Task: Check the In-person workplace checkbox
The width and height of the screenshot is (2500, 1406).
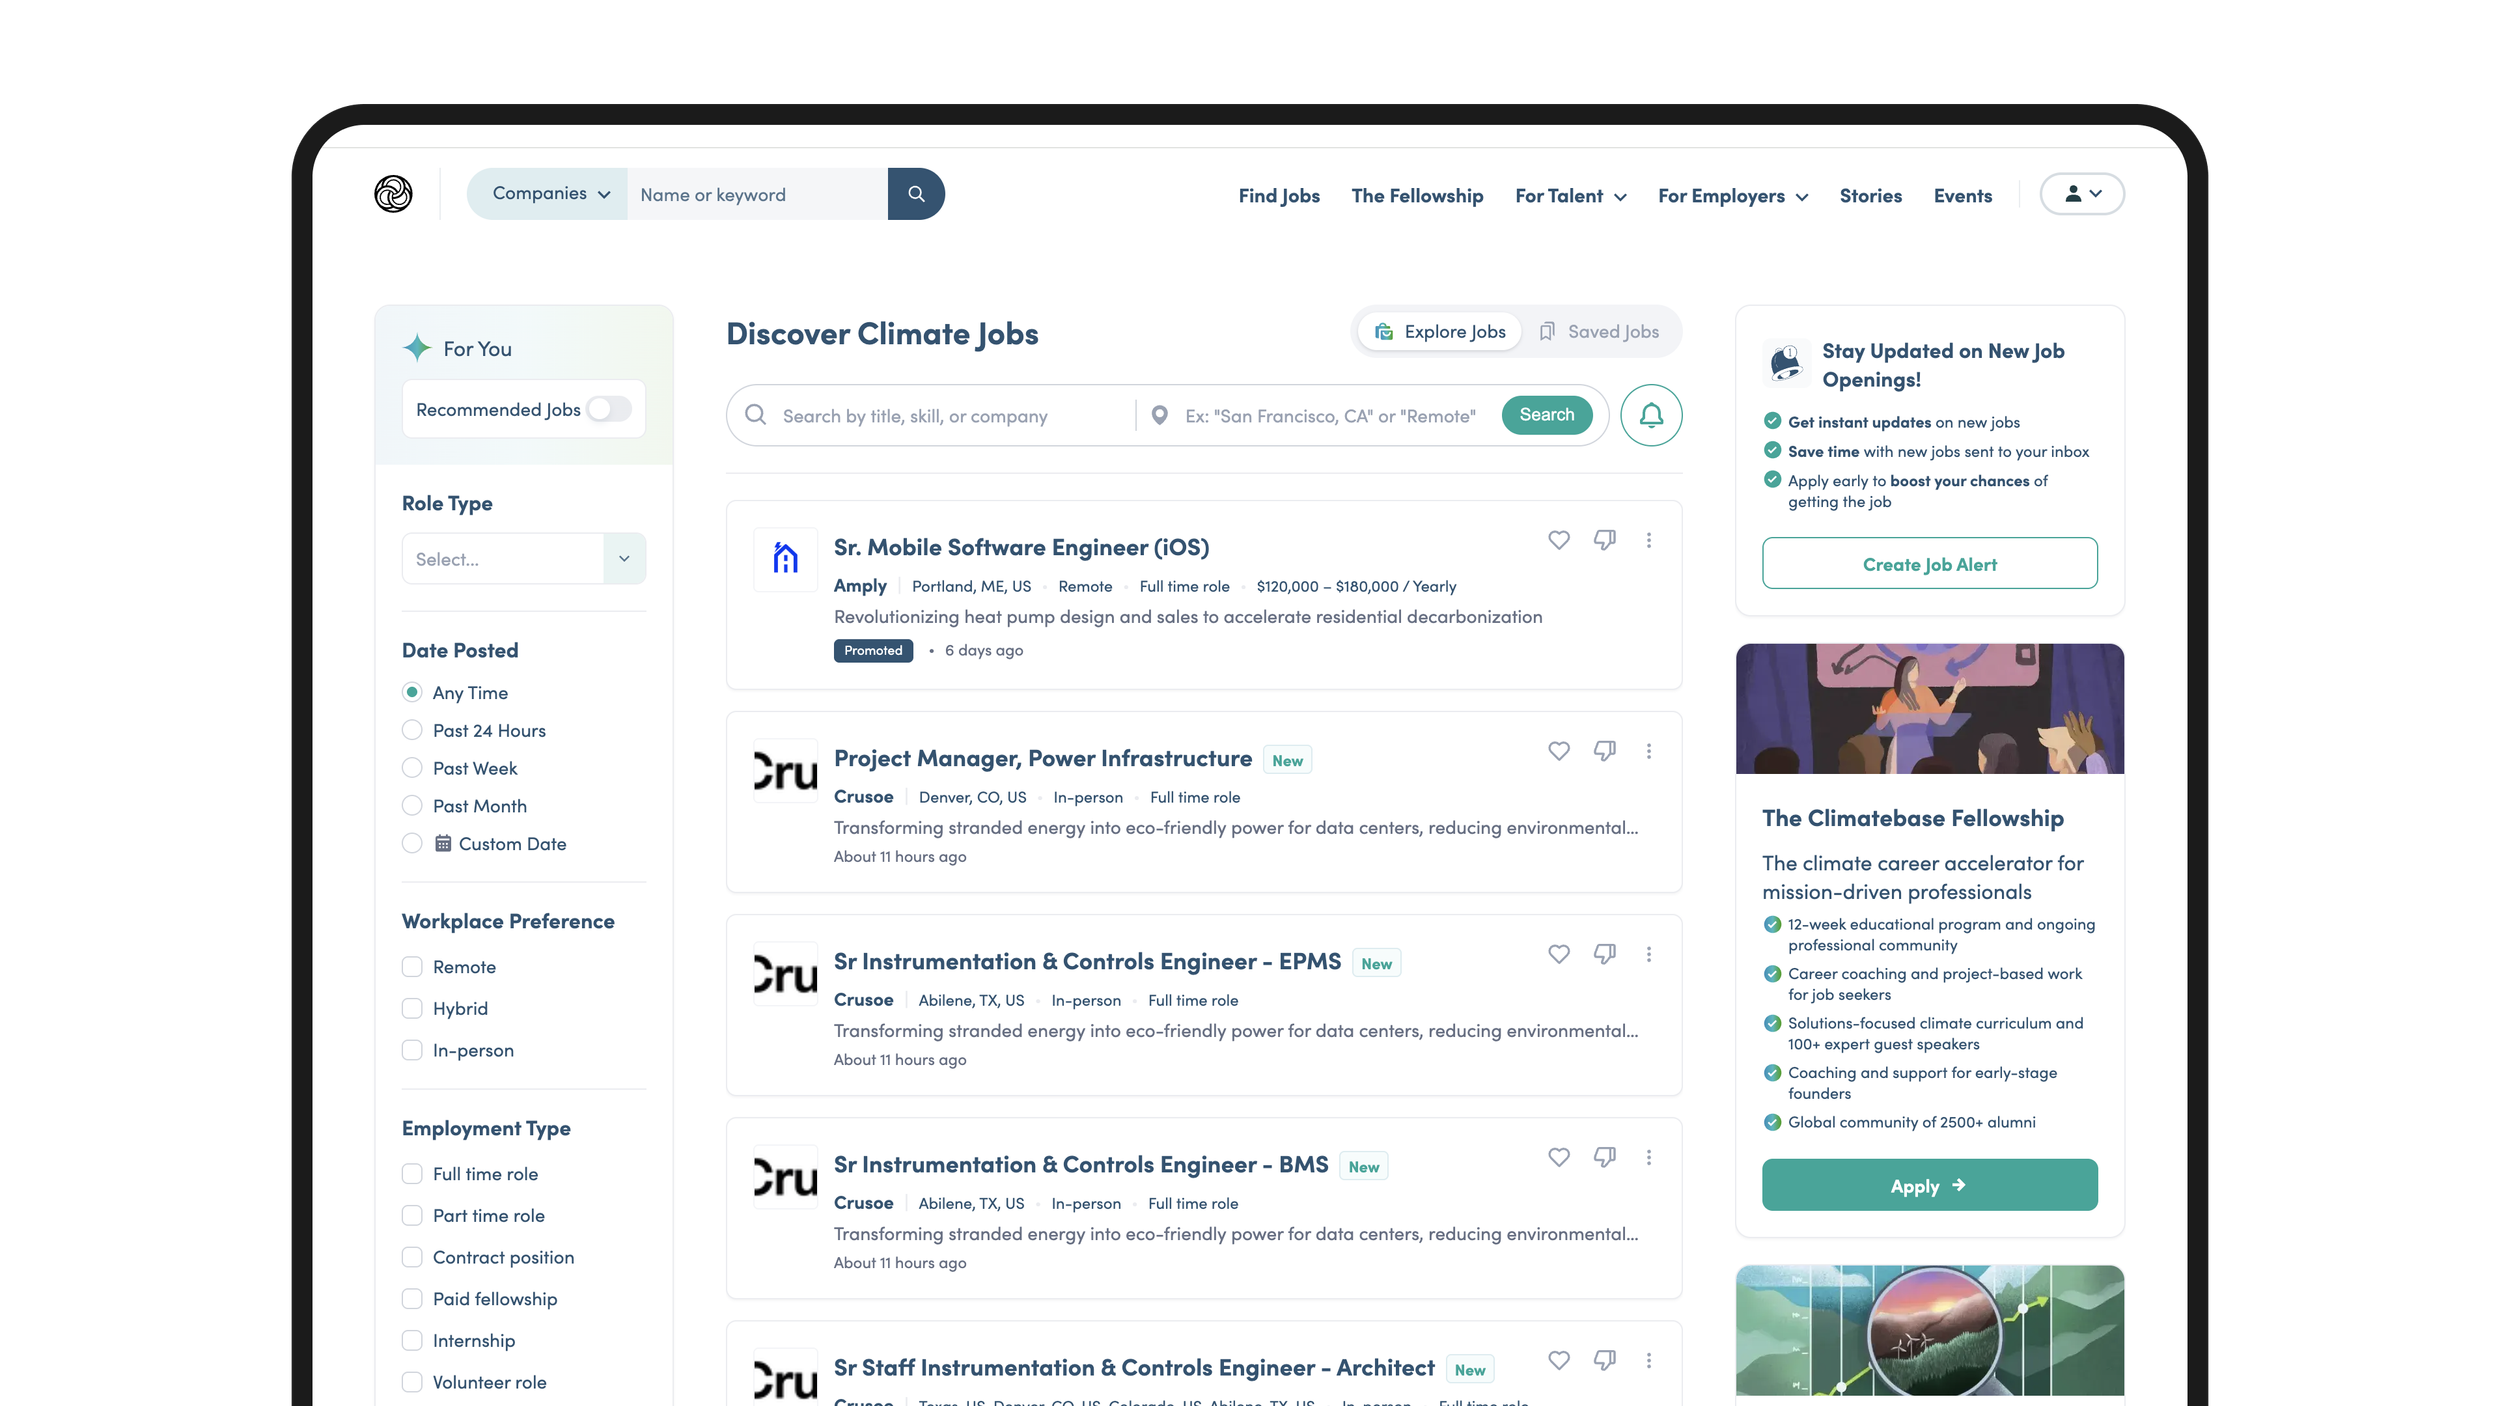Action: [x=412, y=1050]
